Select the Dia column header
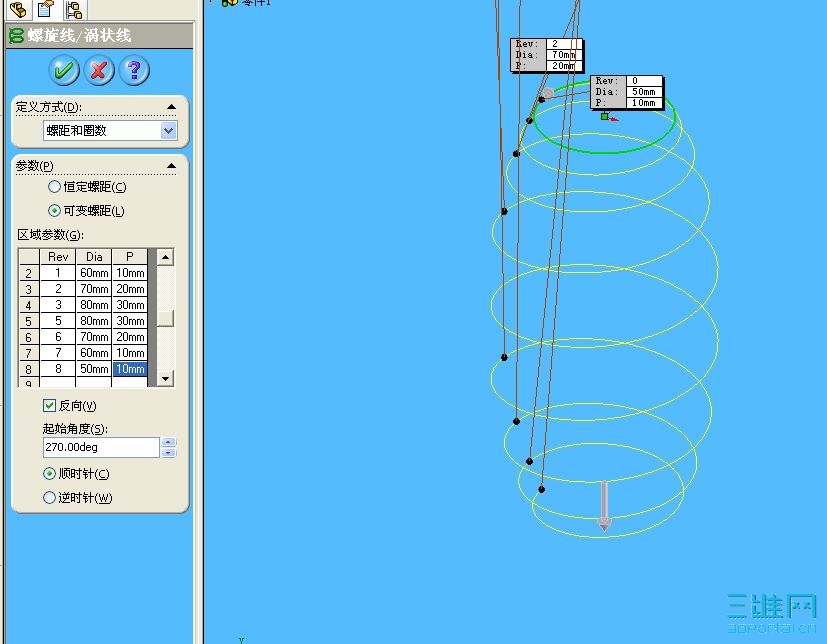 (94, 257)
